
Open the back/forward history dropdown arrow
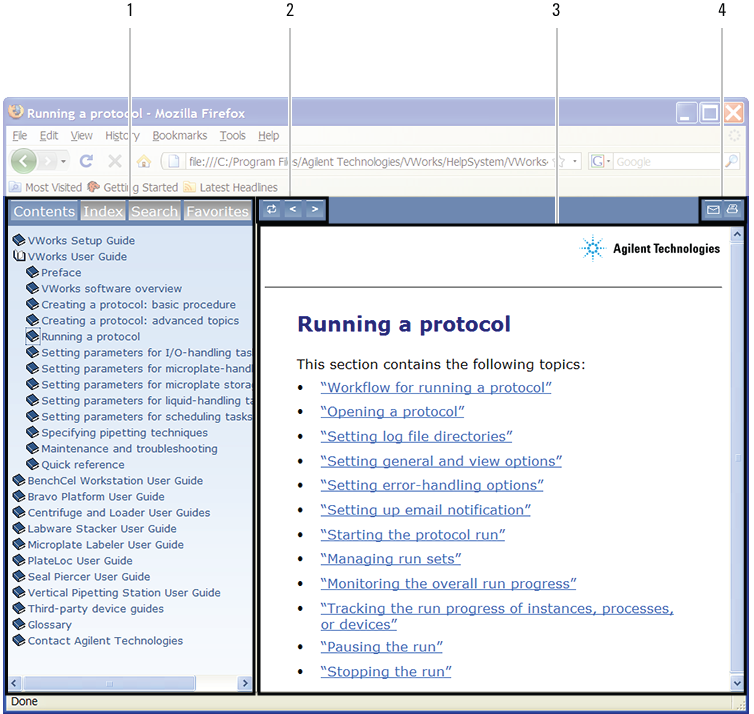point(63,162)
